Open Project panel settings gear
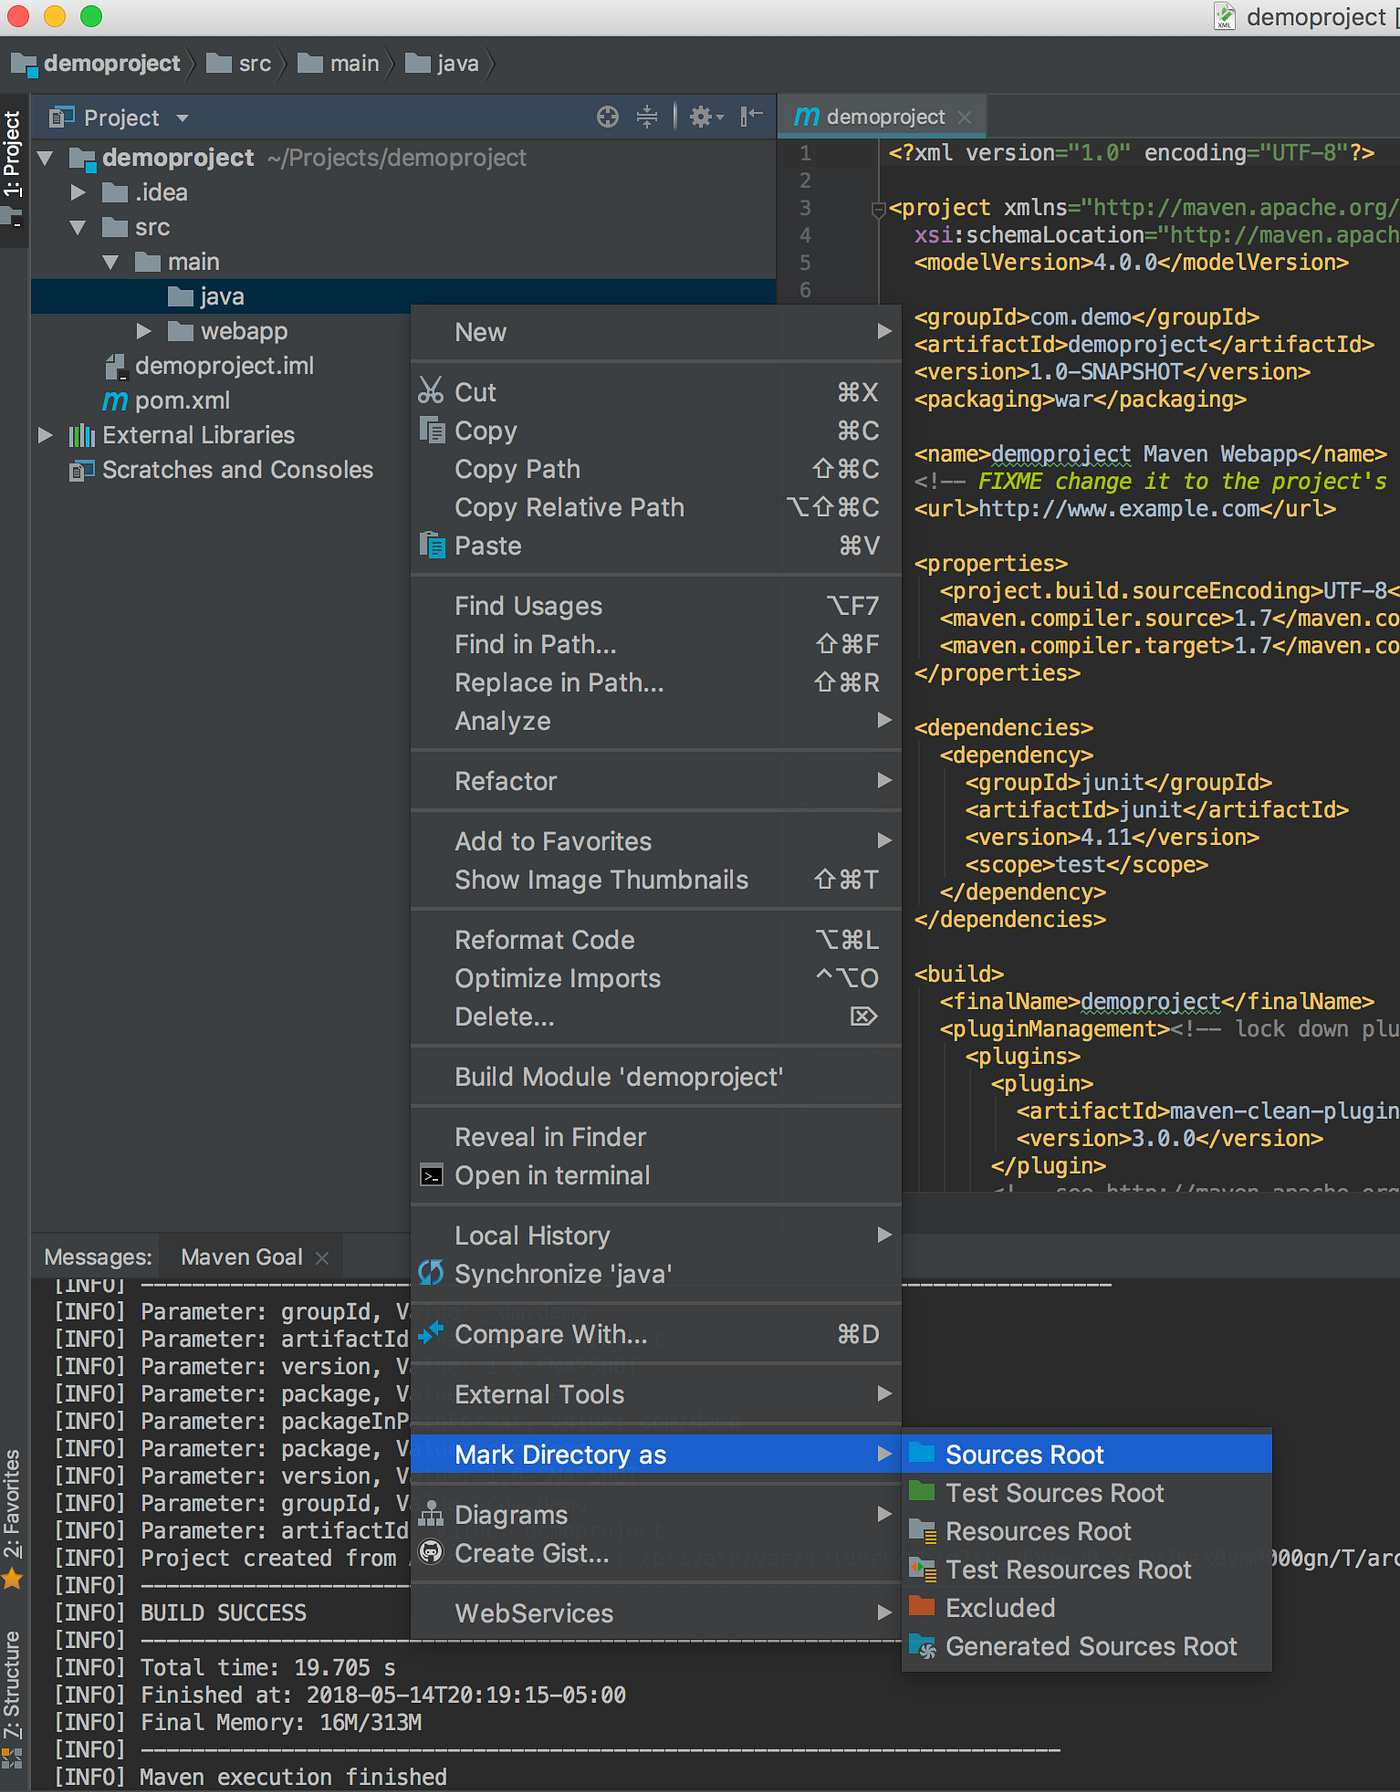Viewport: 1400px width, 1792px height. [705, 117]
